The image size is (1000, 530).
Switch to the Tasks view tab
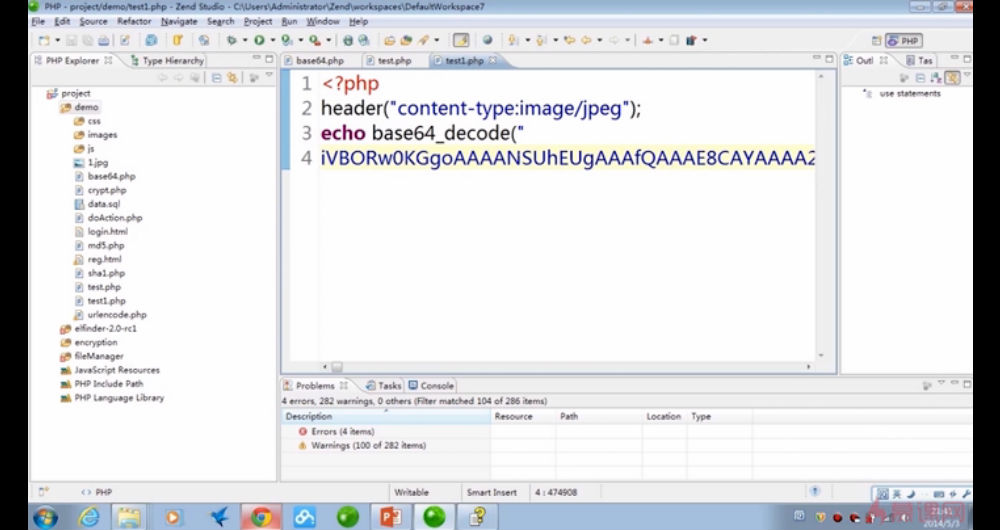[x=383, y=386]
